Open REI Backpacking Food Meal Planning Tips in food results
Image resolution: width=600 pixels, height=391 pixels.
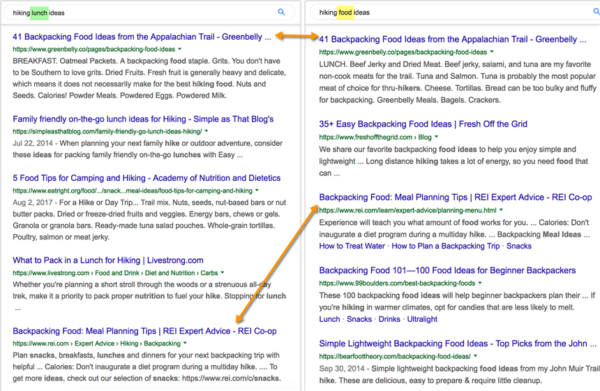tap(455, 197)
